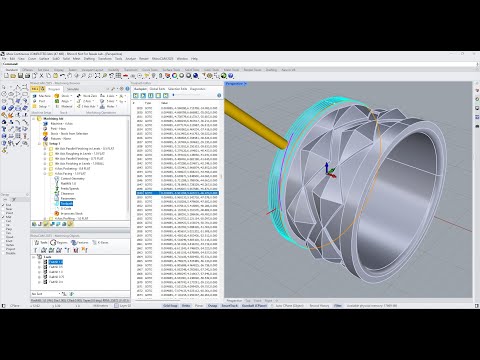The width and height of the screenshot is (480, 360).
Task: Click the blue info icon in Machining Browser
Action: (x=127, y=89)
